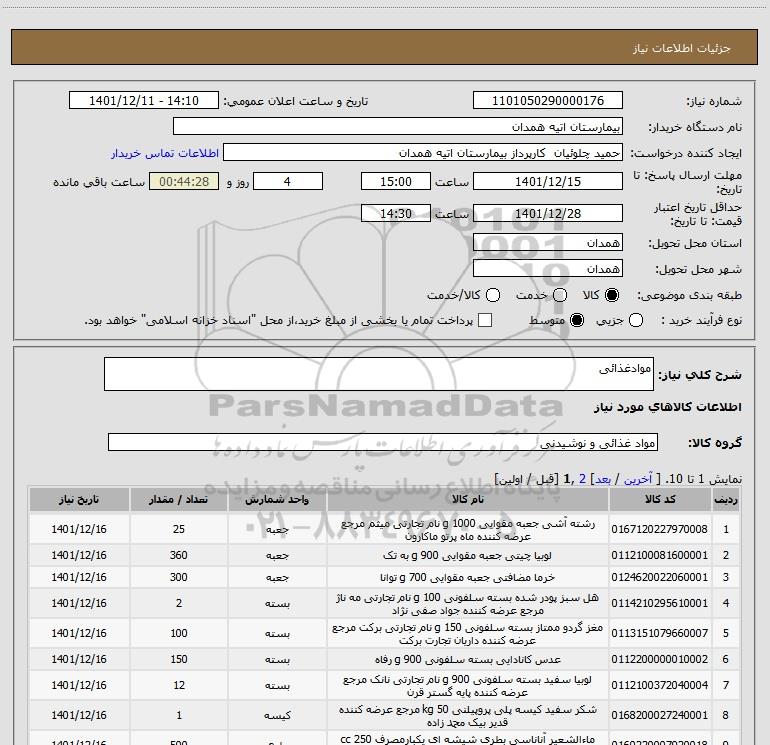The height and width of the screenshot is (745, 770).
Task: Tick the اسناد خزانه اسلامی payment checkbox
Action: [x=485, y=320]
